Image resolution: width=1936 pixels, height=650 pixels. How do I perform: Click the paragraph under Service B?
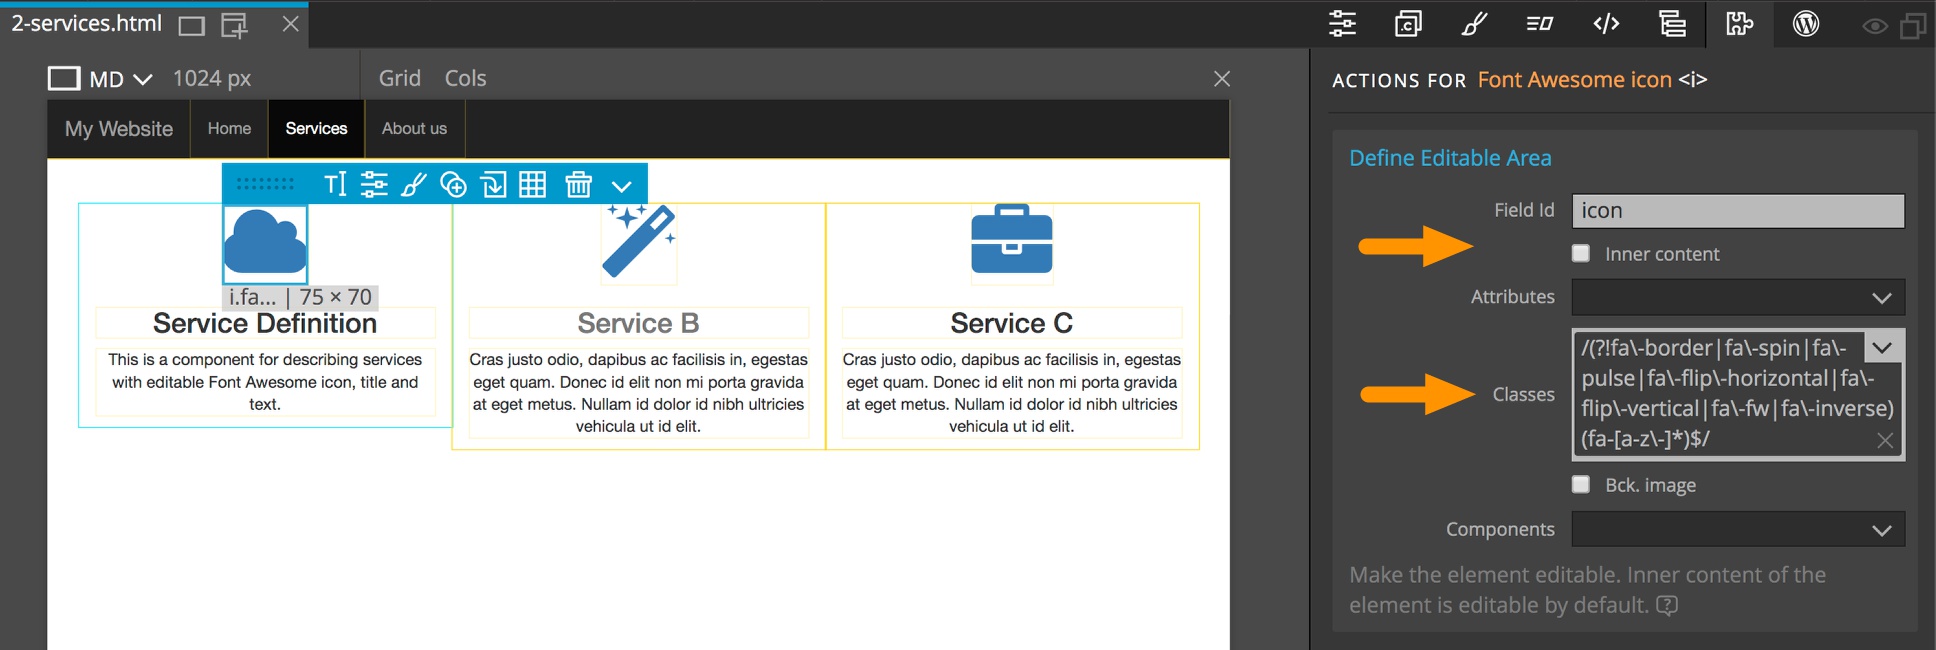(638, 393)
